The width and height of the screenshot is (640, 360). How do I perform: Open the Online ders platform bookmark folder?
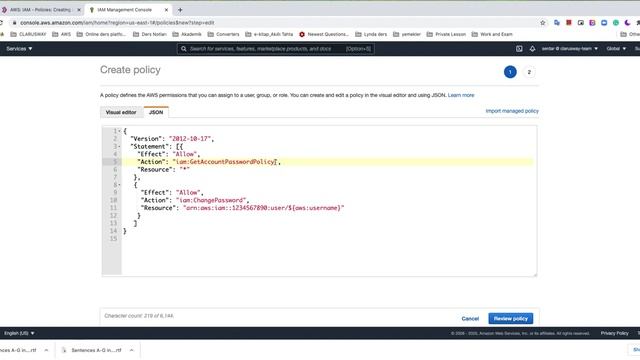pyautogui.click(x=102, y=34)
